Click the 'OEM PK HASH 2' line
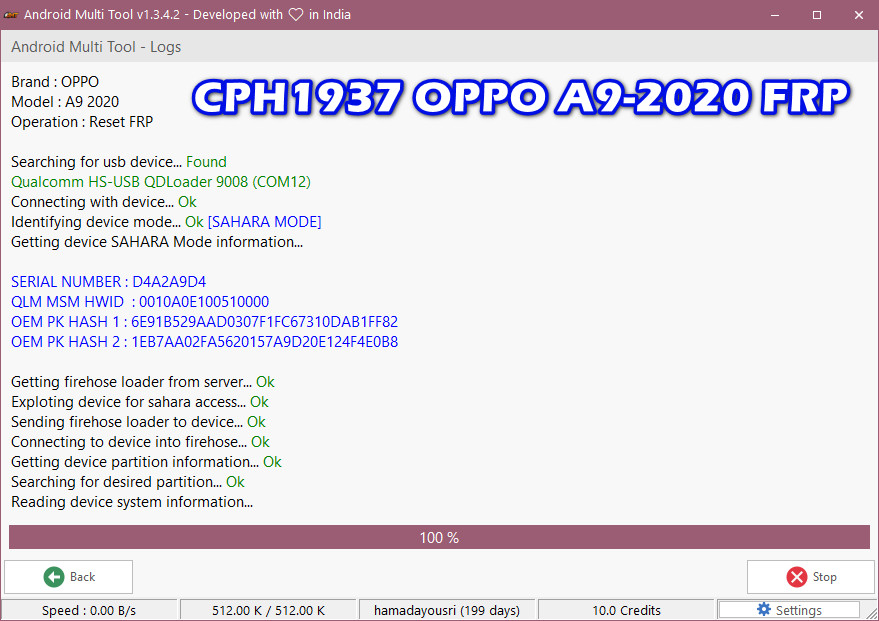 point(205,342)
